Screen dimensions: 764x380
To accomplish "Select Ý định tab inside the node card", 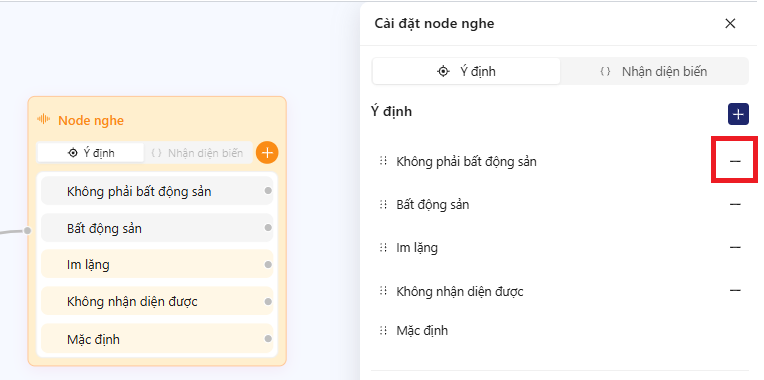I will coord(91,153).
